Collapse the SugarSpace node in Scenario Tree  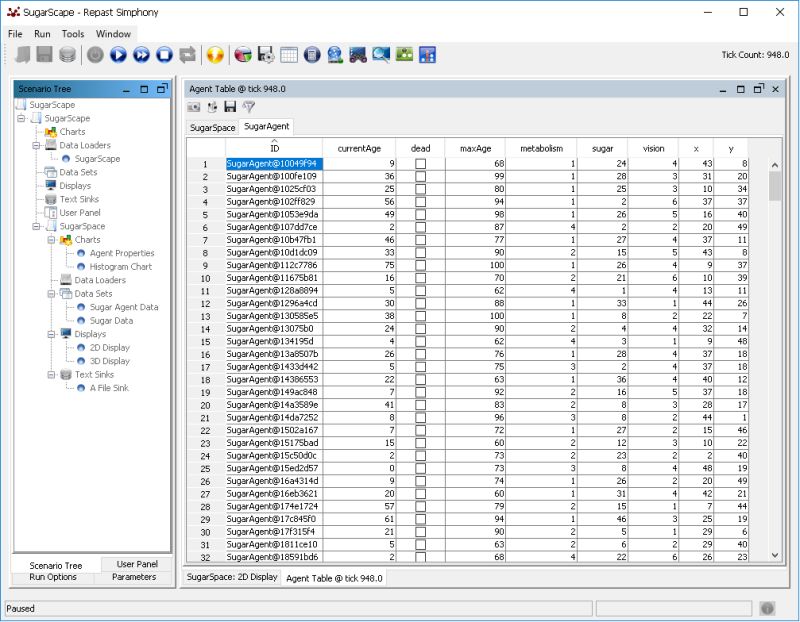[x=36, y=226]
